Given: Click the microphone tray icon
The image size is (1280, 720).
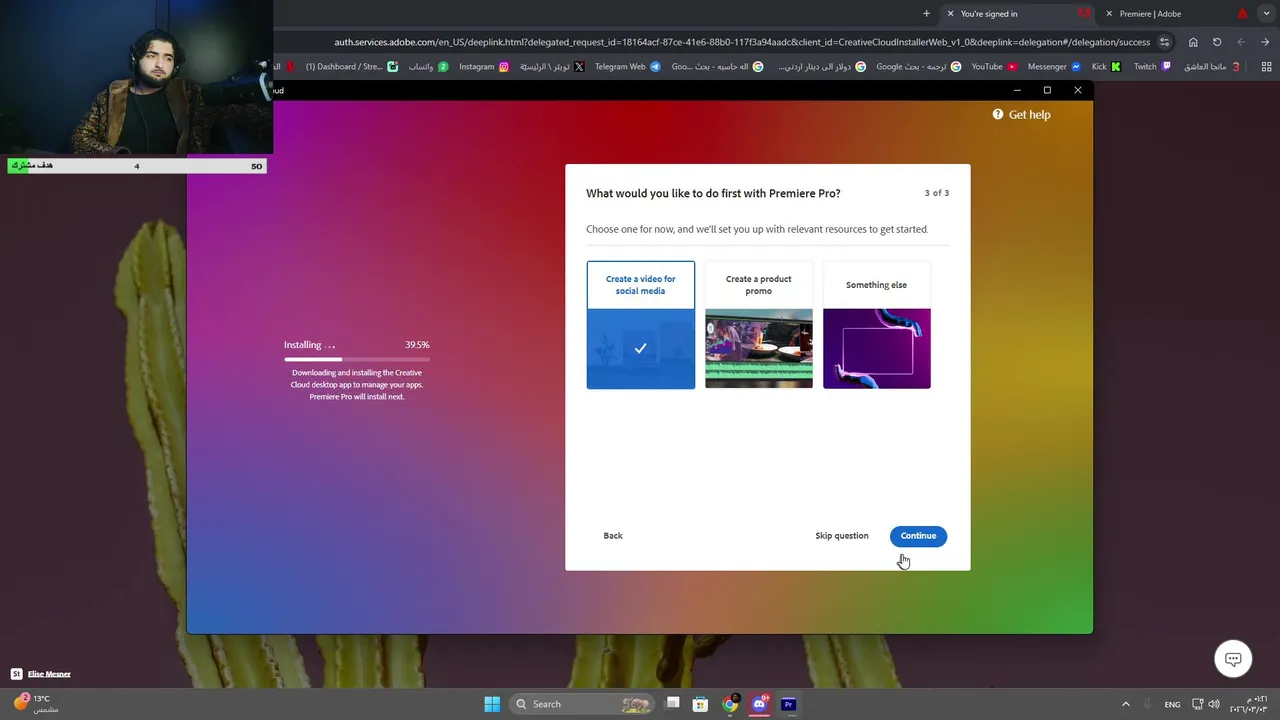Looking at the screenshot, I should (x=1148, y=704).
